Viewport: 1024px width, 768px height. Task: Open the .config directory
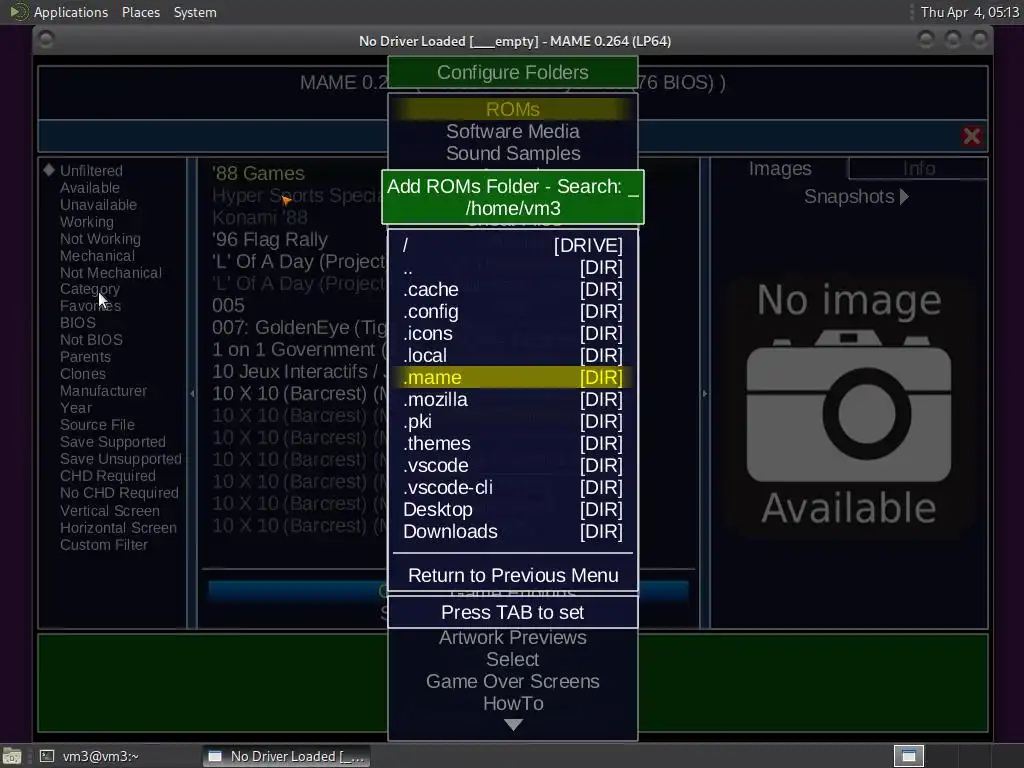[513, 312]
